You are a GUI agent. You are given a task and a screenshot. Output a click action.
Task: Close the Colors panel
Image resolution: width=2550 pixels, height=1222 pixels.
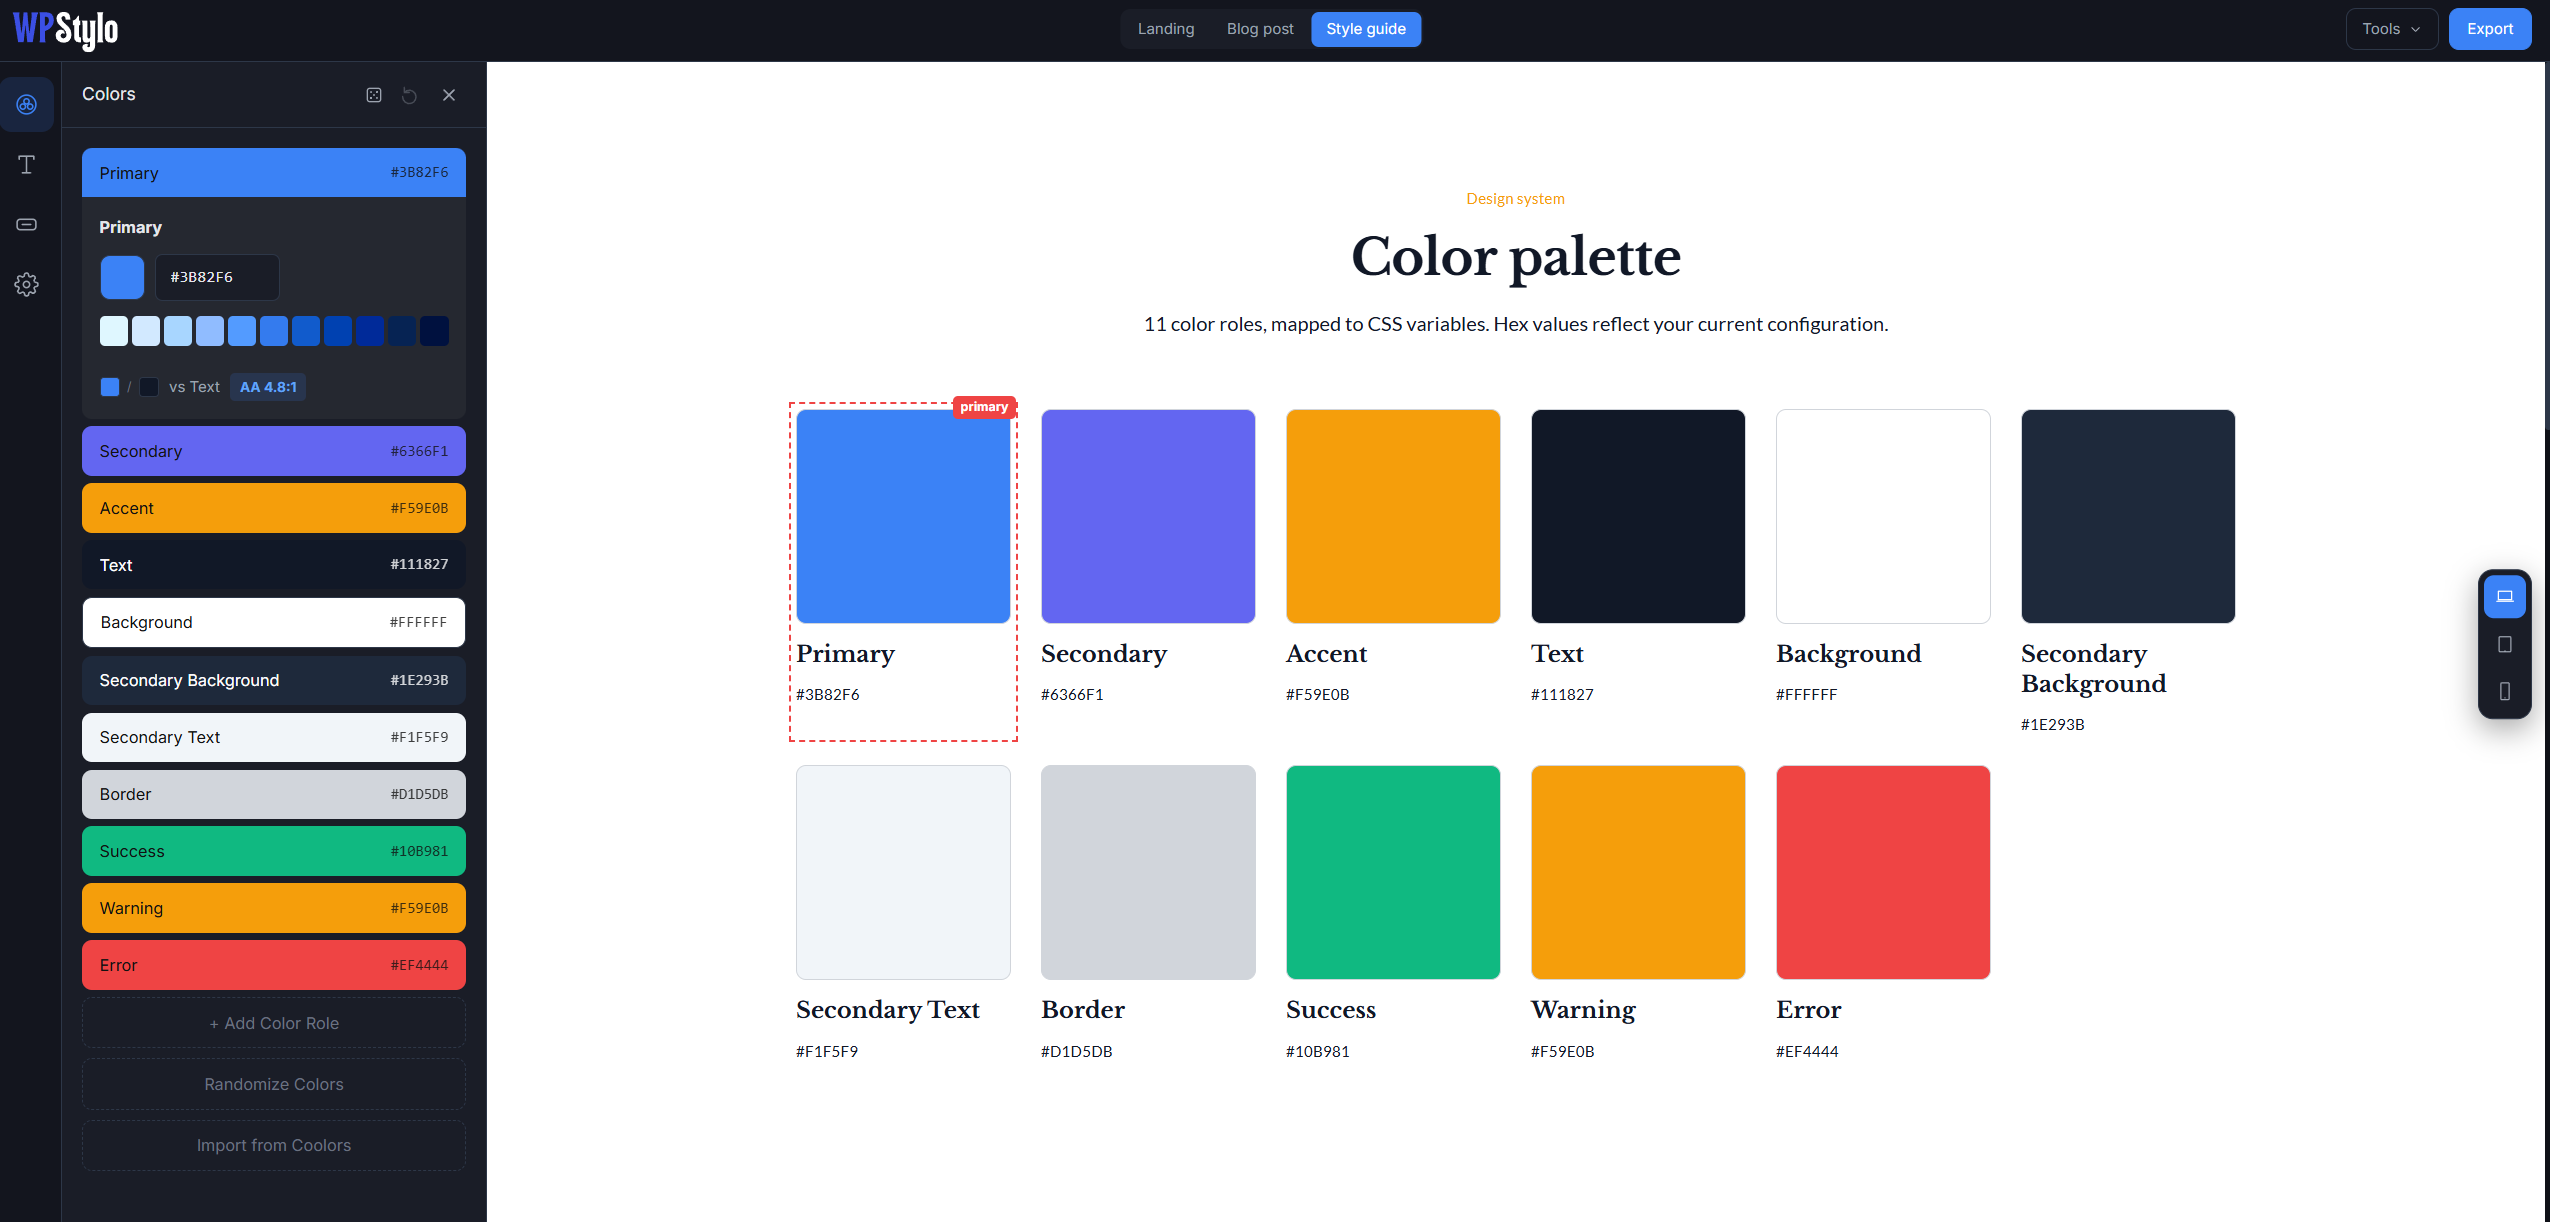click(x=449, y=95)
